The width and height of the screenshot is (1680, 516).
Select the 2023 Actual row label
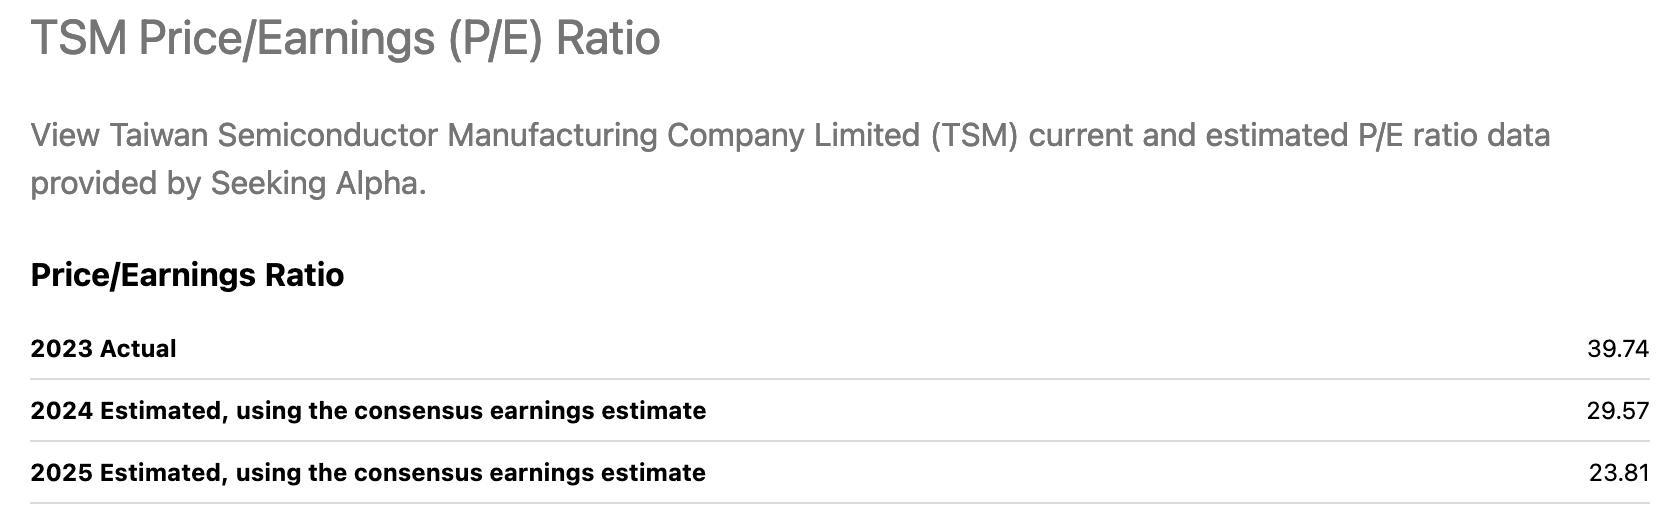pyautogui.click(x=103, y=349)
